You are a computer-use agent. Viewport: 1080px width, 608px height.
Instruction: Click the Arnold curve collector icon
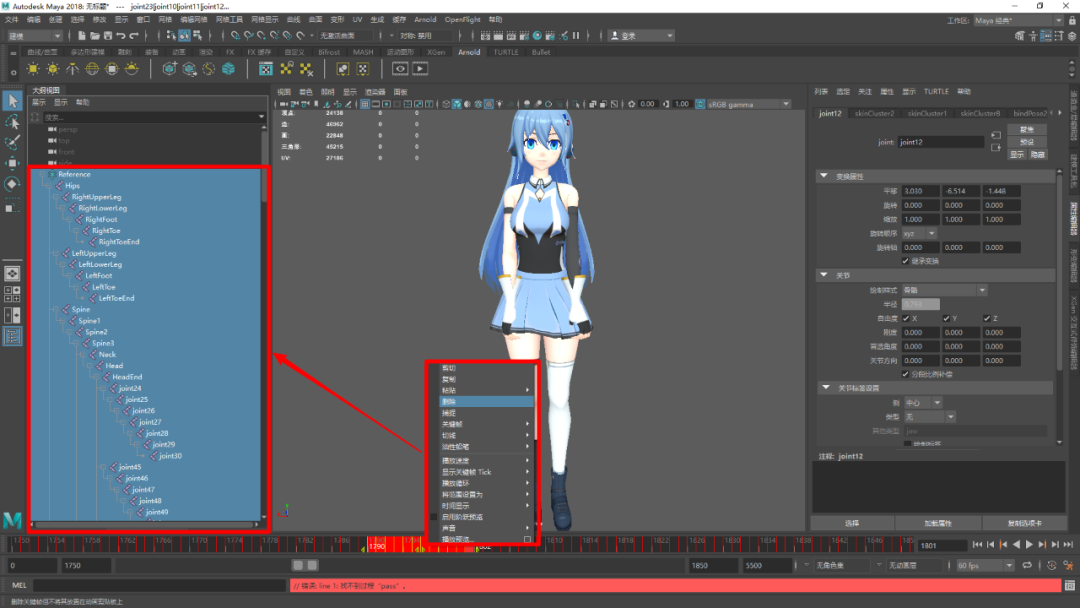tap(209, 69)
